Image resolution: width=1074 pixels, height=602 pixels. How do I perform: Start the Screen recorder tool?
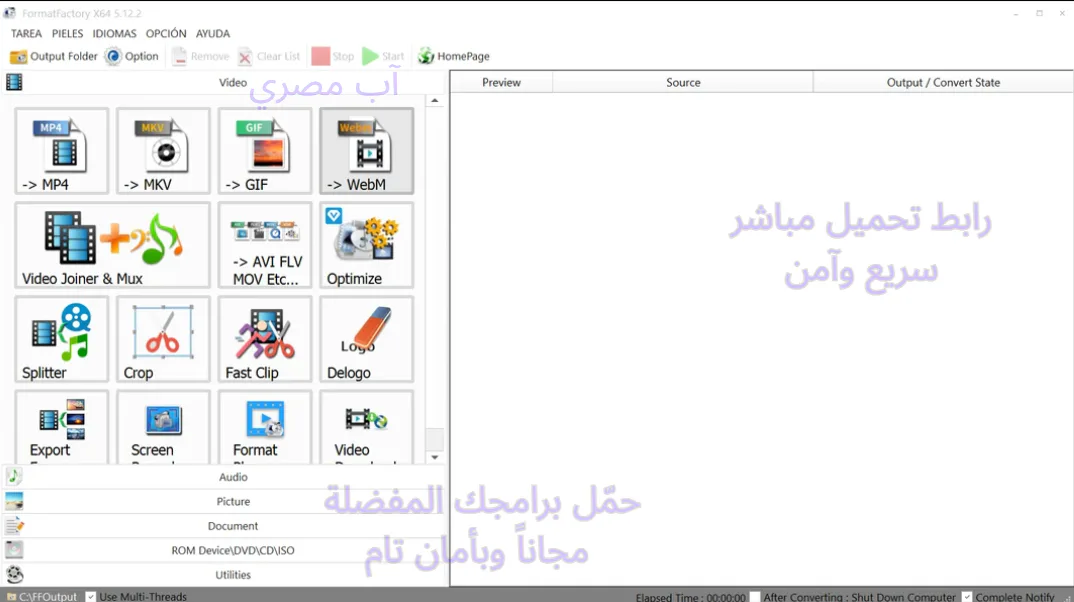click(x=163, y=427)
